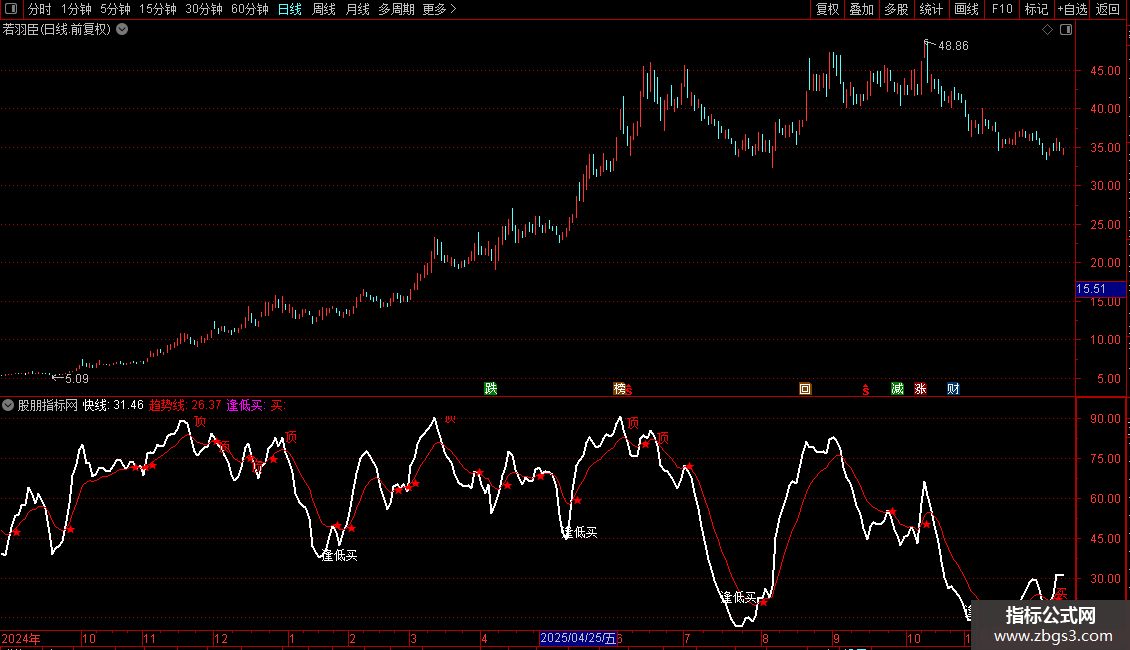Click the 逢低买 signal near August

click(x=739, y=597)
